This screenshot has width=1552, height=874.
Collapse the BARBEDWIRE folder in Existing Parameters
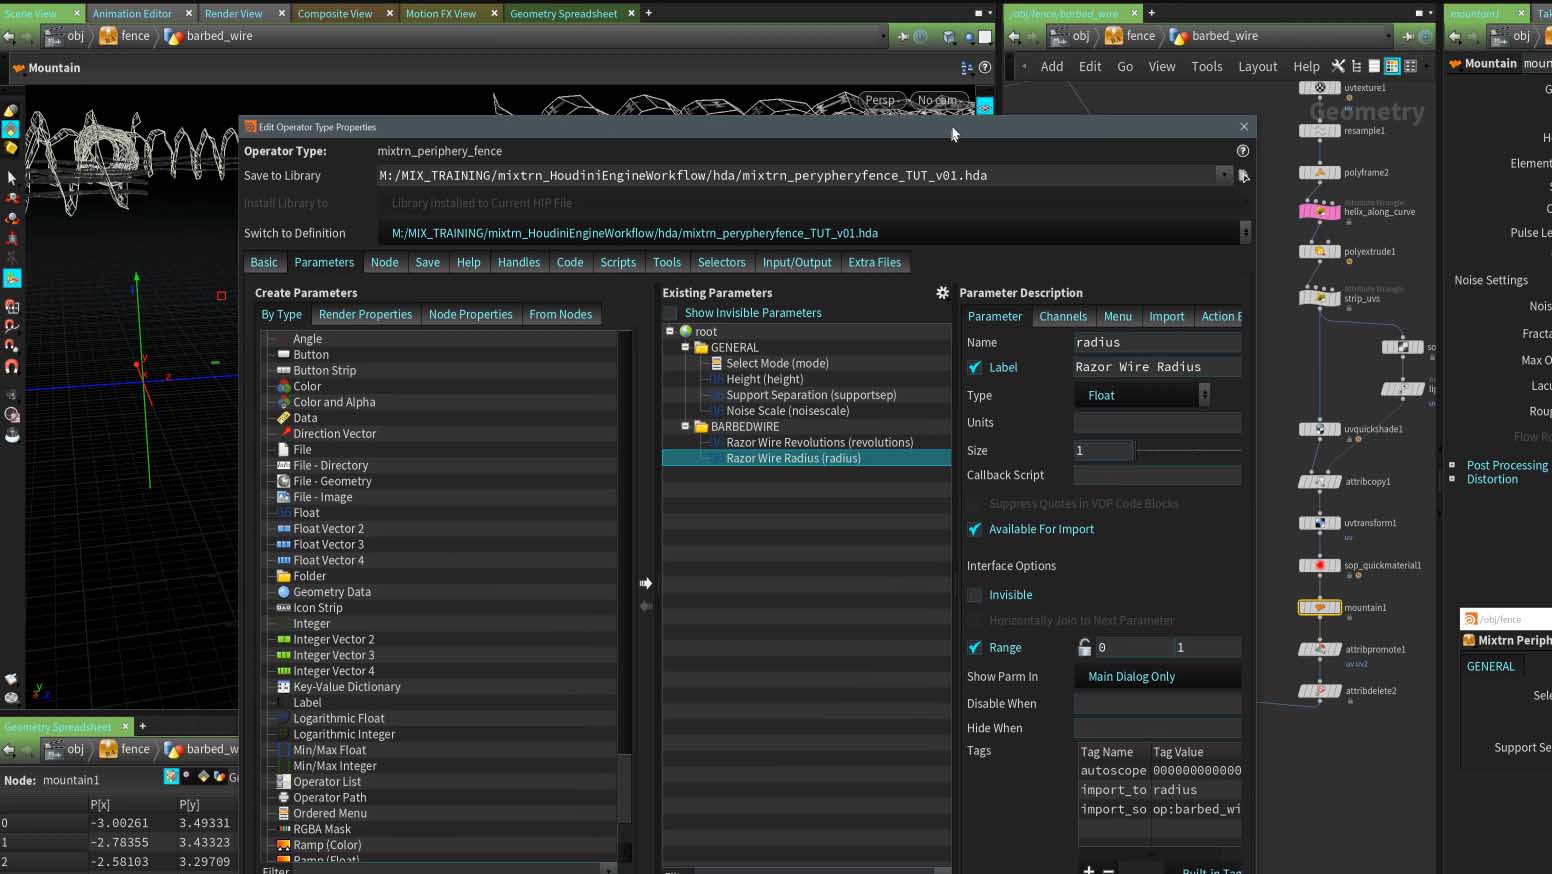click(686, 426)
